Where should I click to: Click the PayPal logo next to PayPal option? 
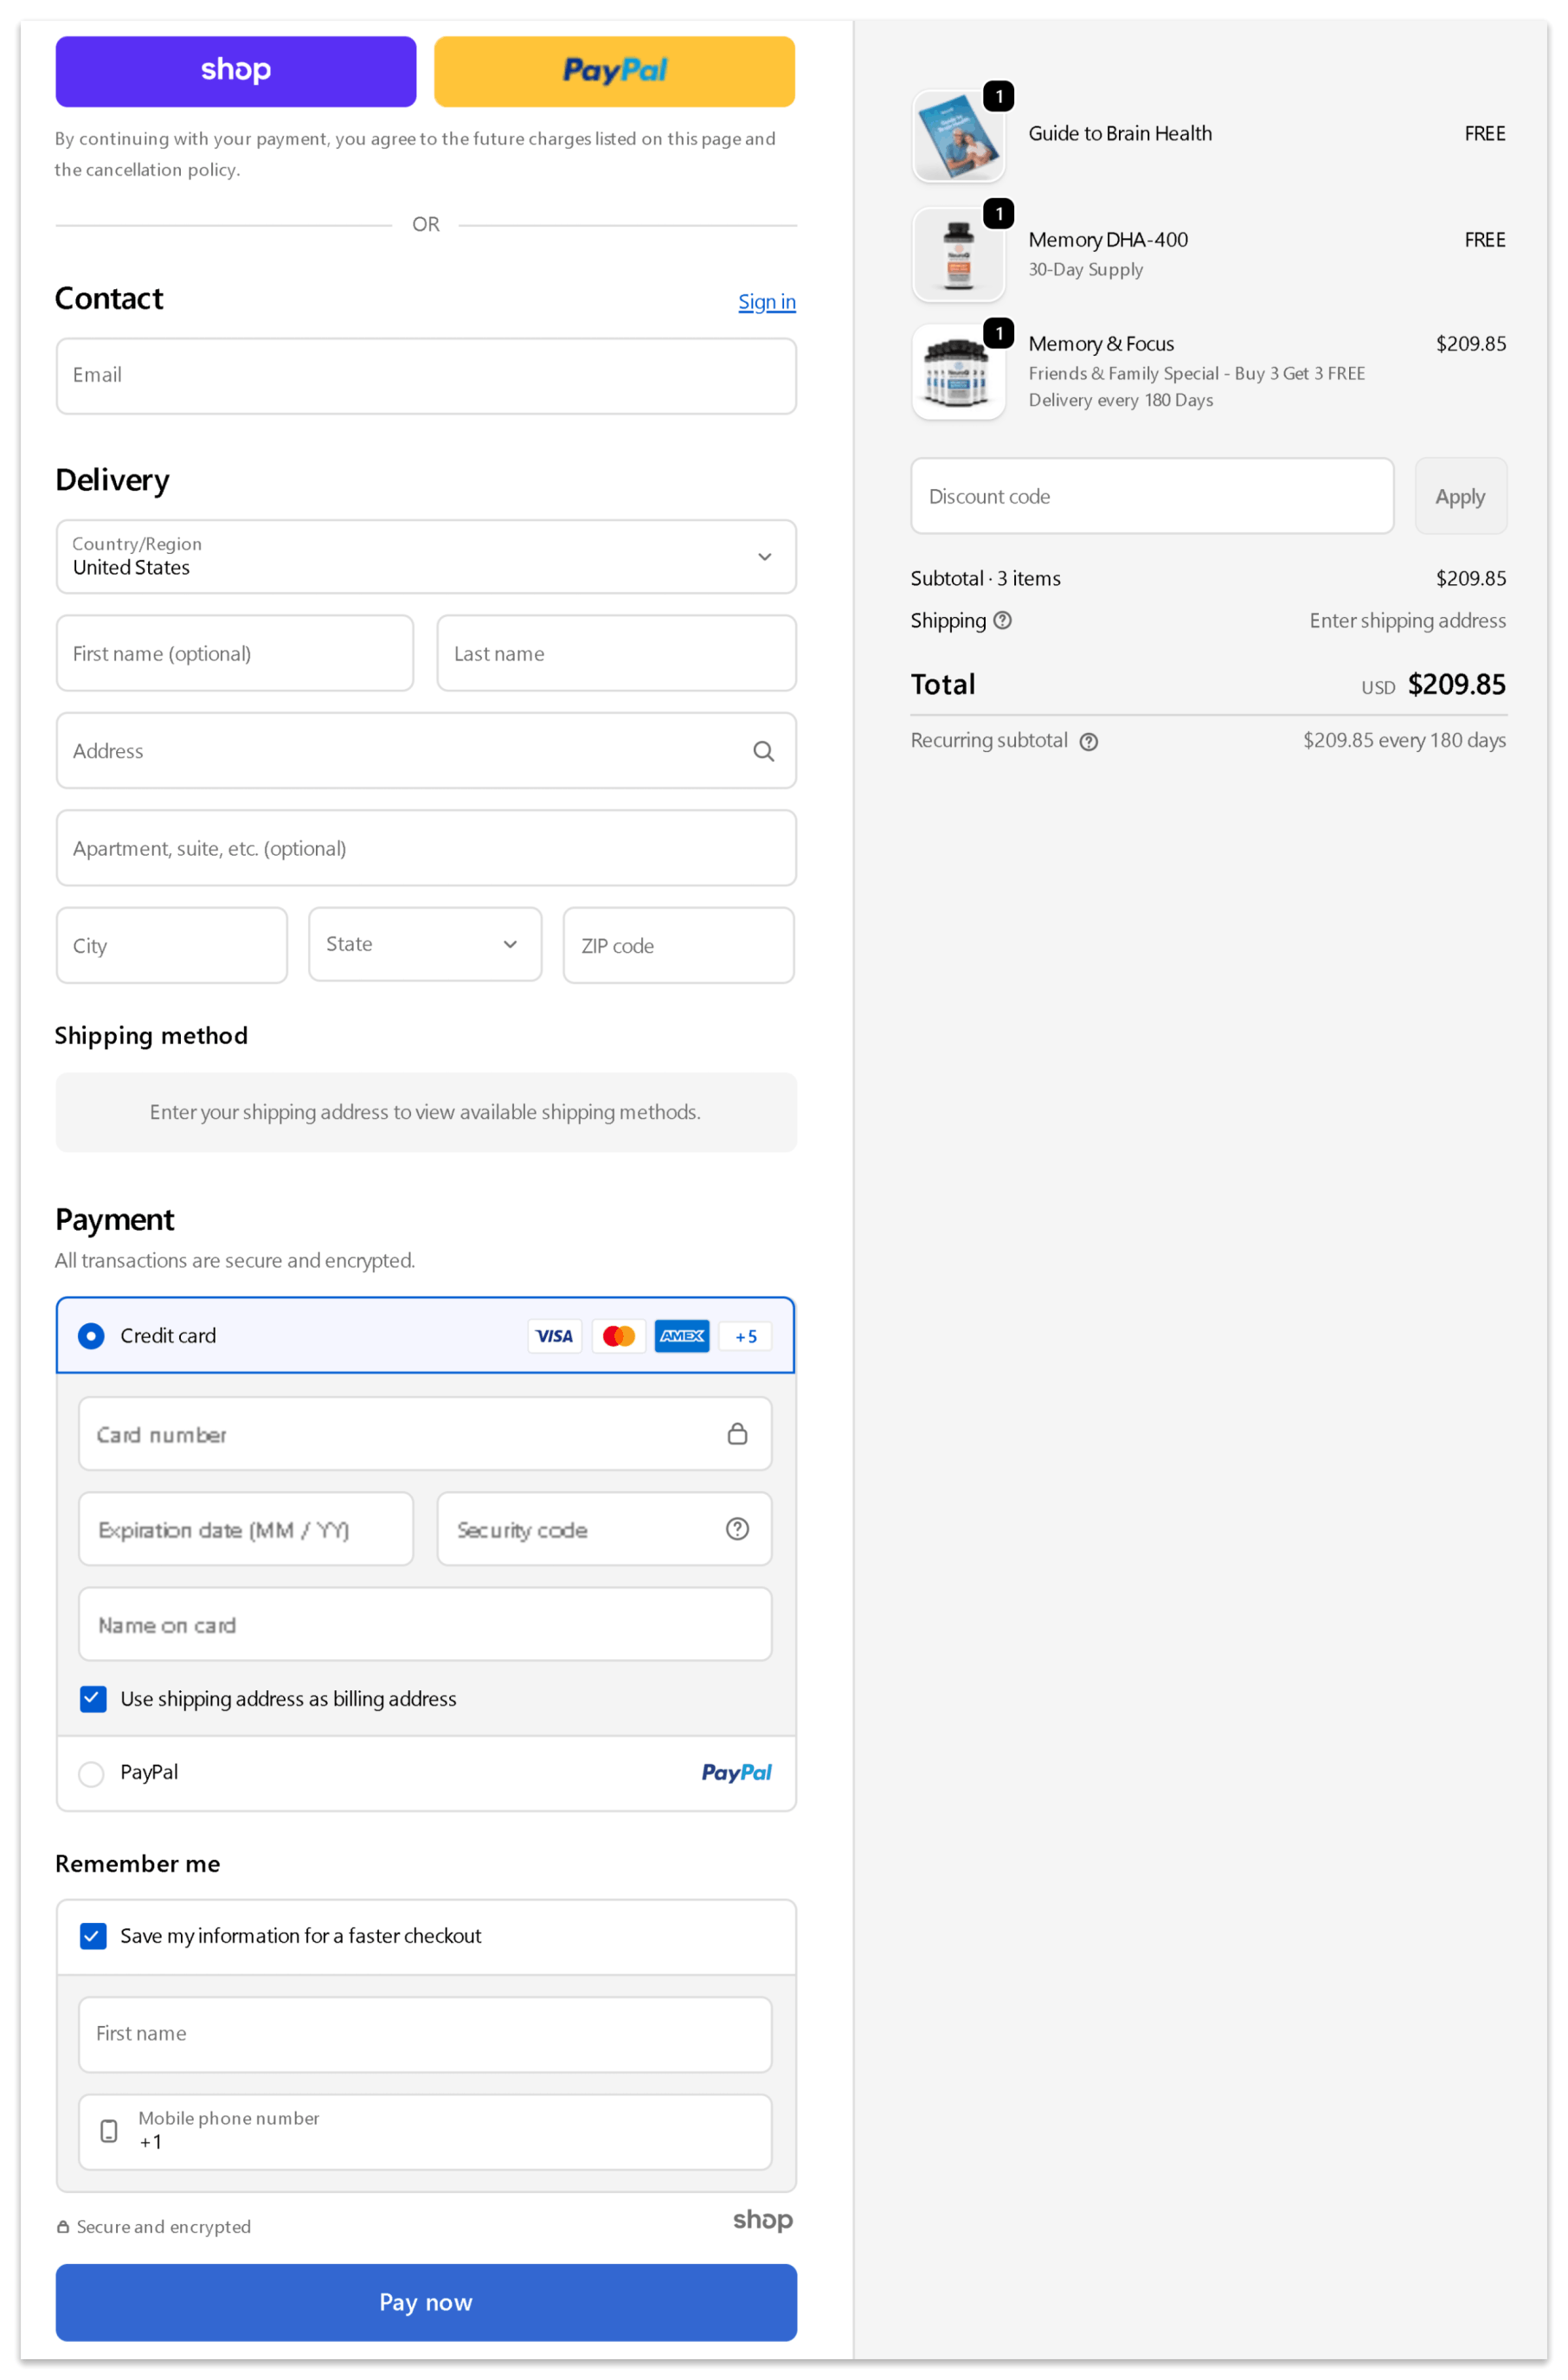(736, 1772)
